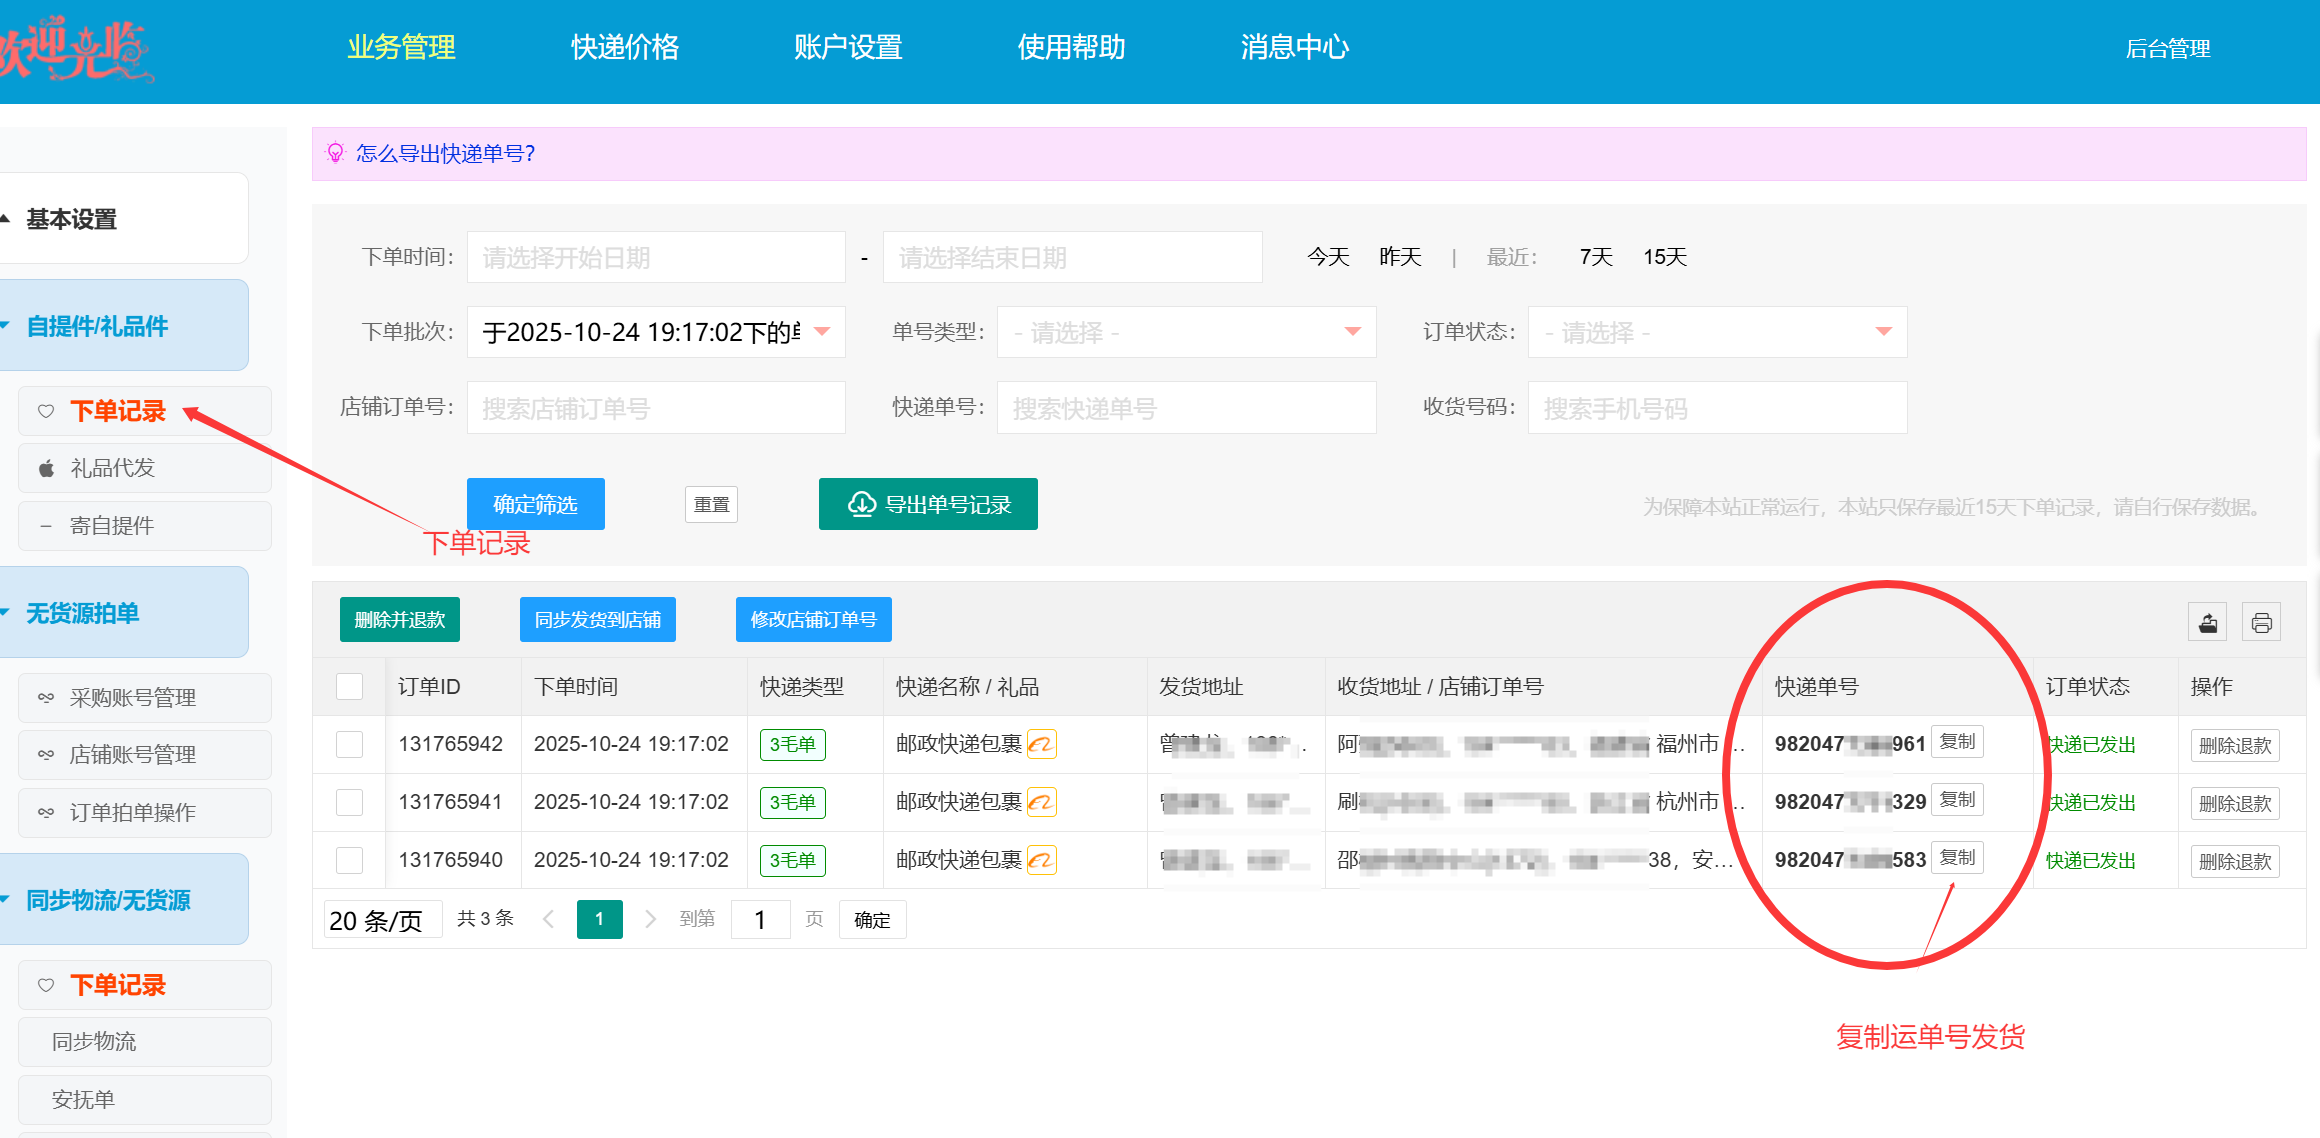Check the box for order 131765940
This screenshot has width=2320, height=1138.
349,860
